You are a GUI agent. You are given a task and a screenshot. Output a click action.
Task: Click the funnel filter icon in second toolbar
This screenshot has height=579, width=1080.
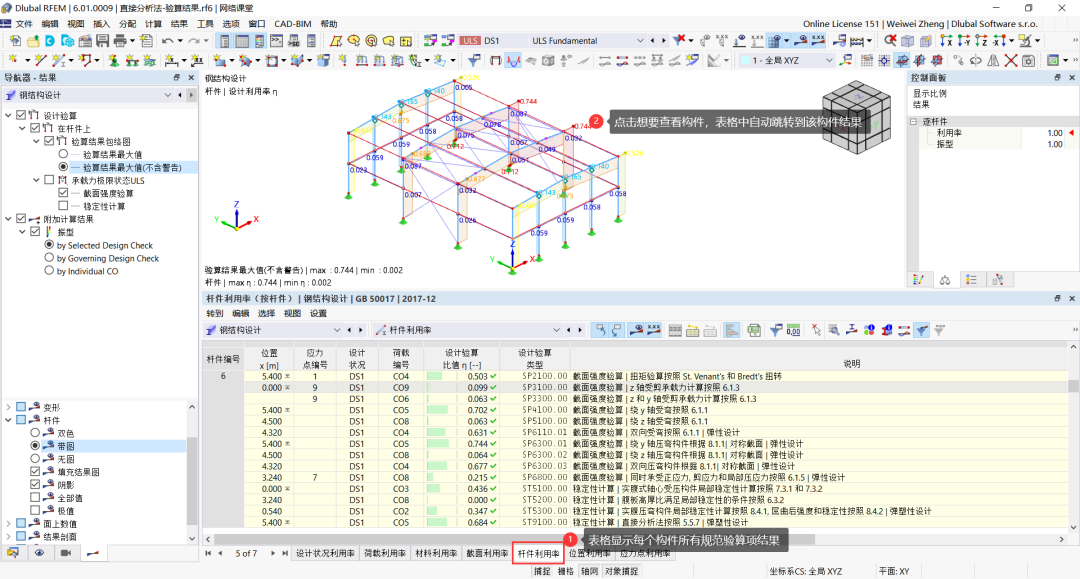[474, 61]
